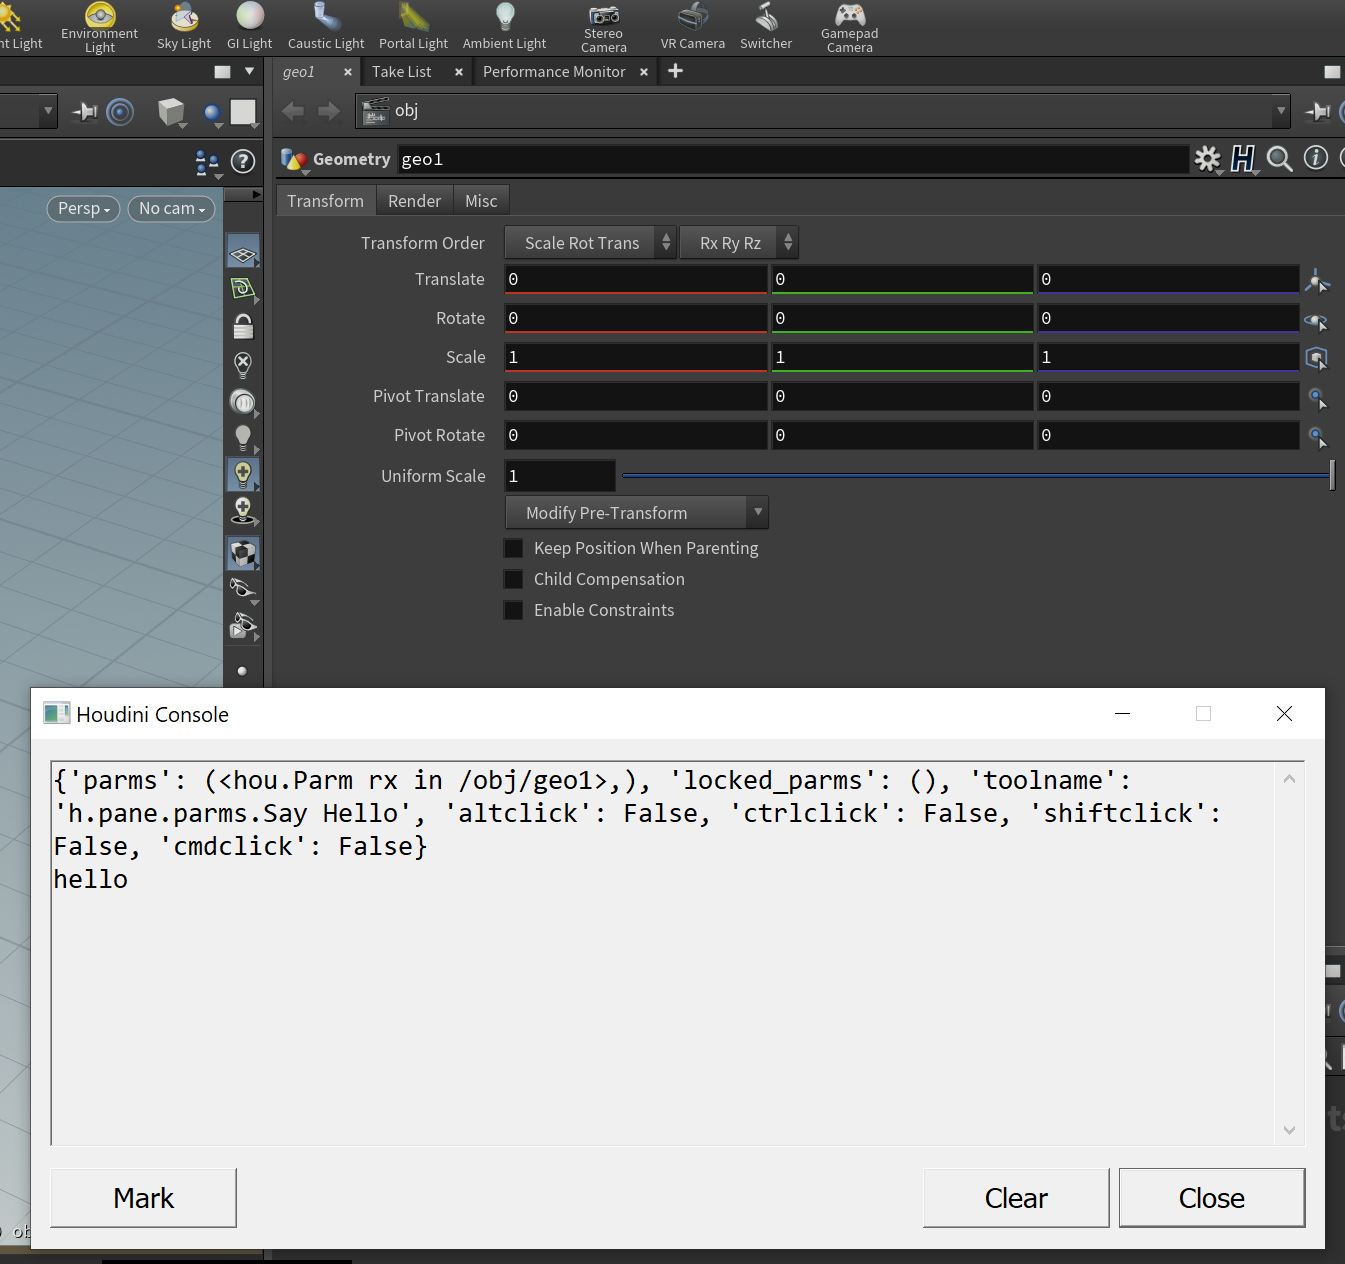Toggle the pin on parameter pane
The height and width of the screenshot is (1264, 1345).
(1318, 111)
